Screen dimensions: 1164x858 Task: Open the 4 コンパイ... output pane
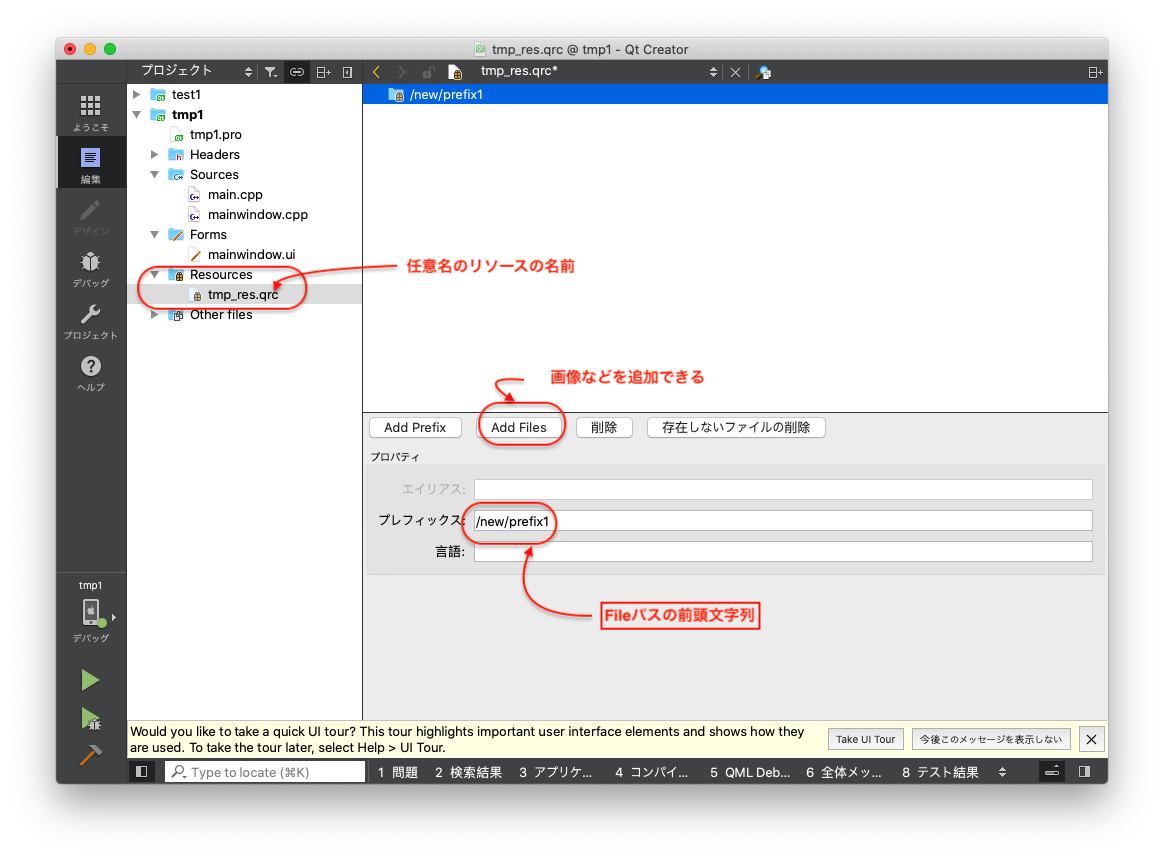point(652,772)
